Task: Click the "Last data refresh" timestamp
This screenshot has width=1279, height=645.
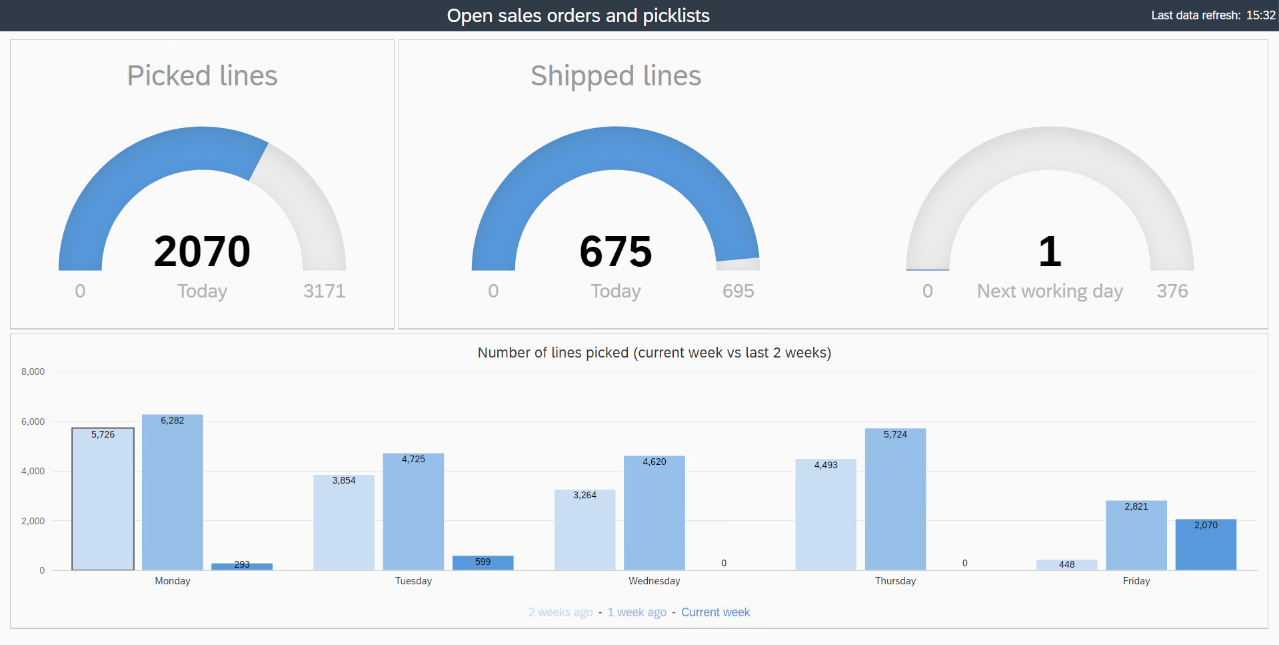Action: [1212, 15]
